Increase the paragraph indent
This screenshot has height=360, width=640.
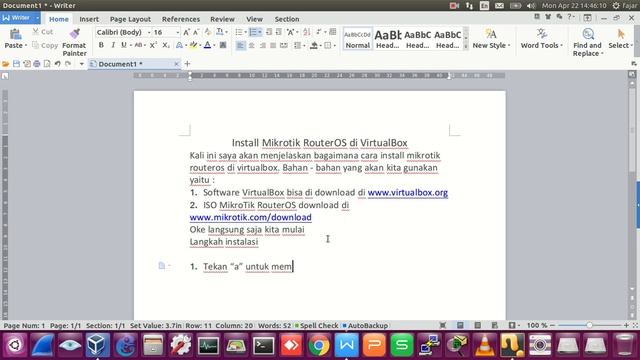pos(279,32)
